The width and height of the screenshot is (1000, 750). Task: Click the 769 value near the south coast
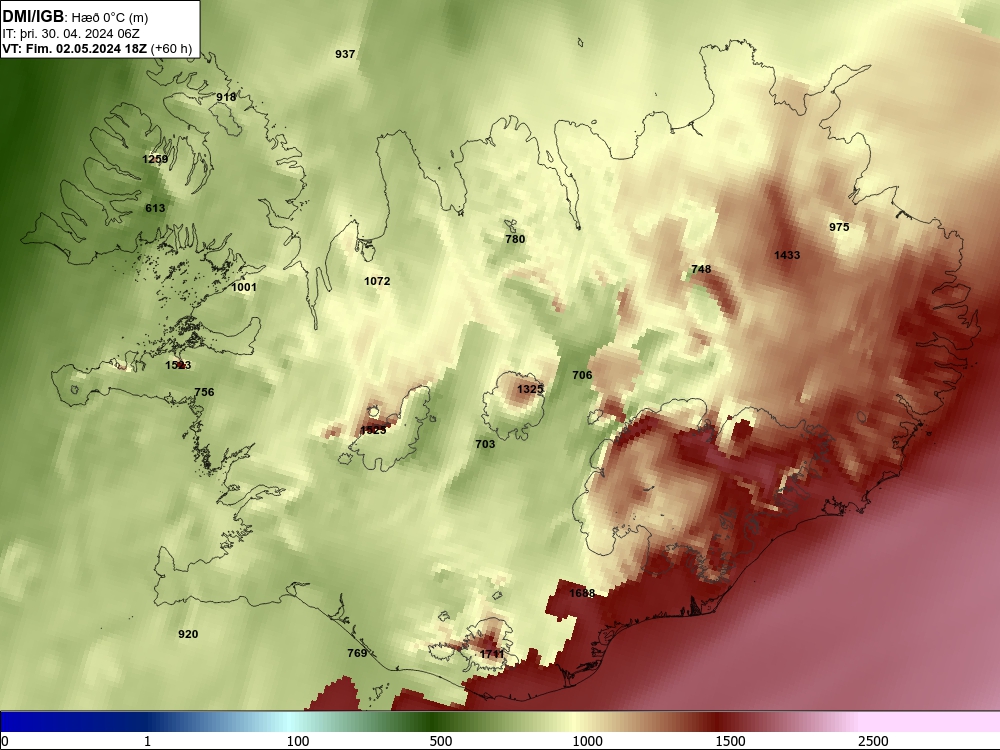point(357,653)
